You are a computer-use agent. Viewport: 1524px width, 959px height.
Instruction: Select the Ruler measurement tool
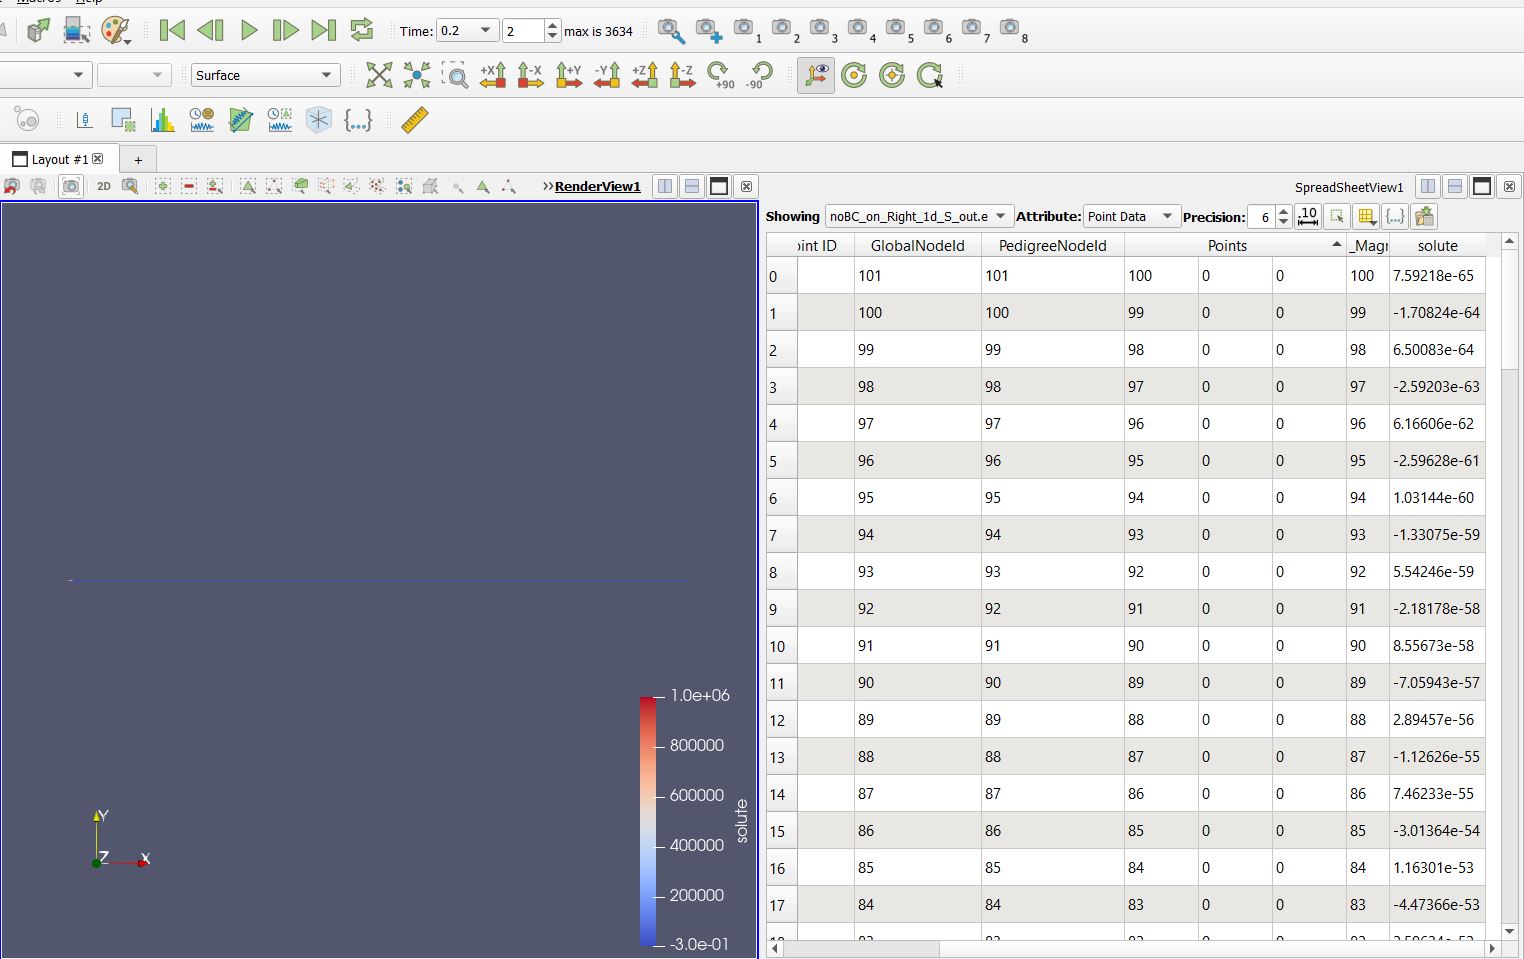(x=414, y=120)
